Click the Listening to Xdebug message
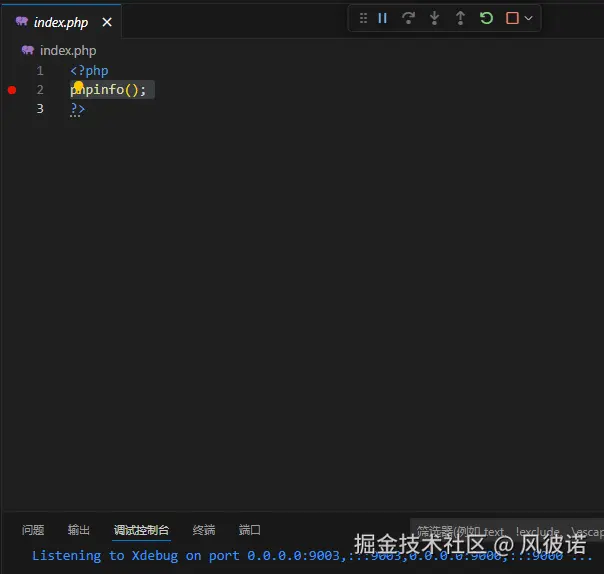This screenshot has height=574, width=604. (312, 556)
